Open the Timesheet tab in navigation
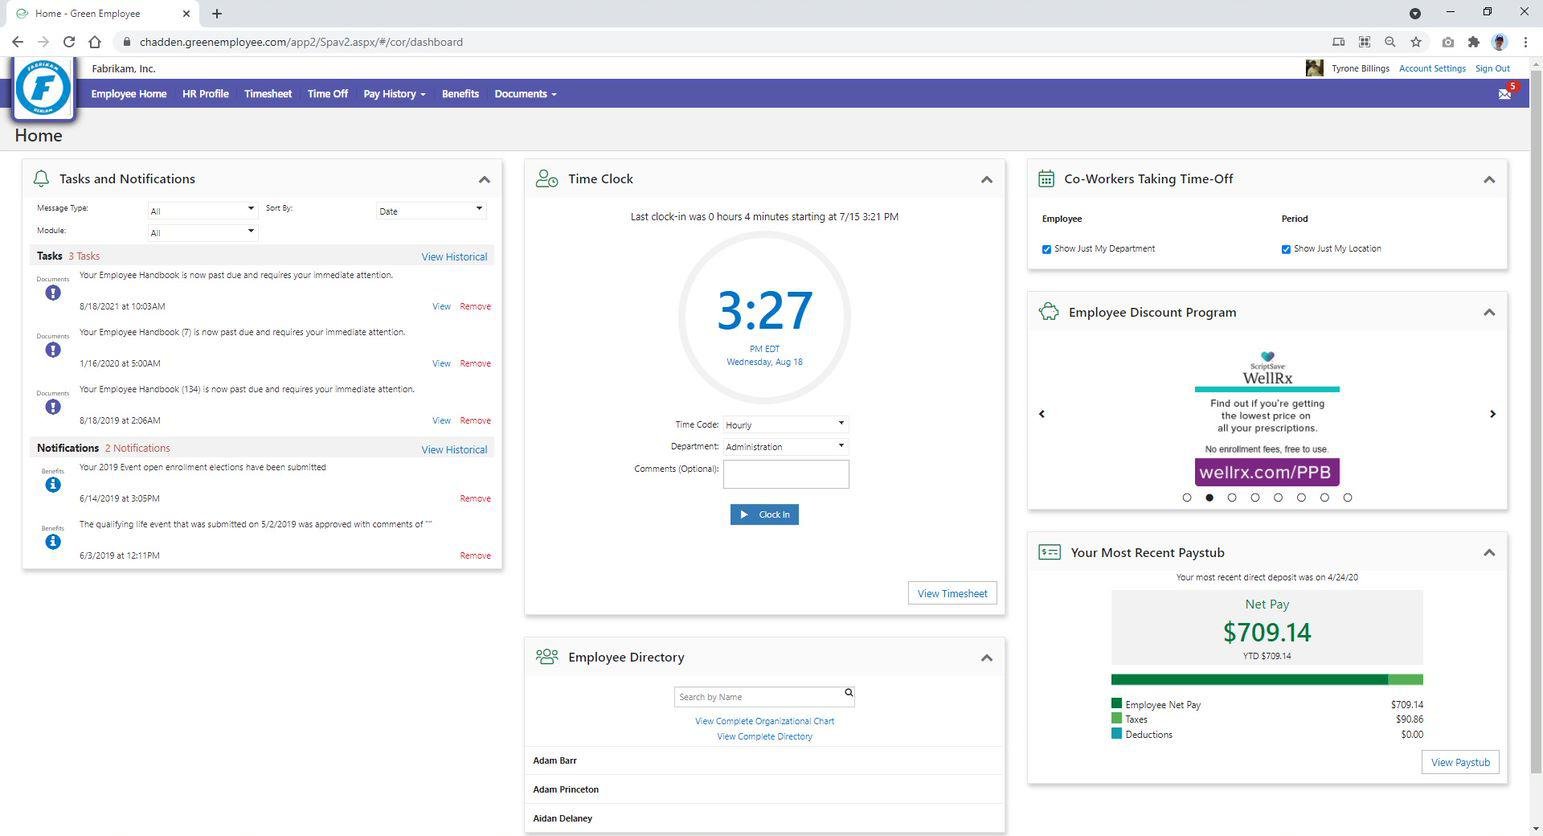 268,94
